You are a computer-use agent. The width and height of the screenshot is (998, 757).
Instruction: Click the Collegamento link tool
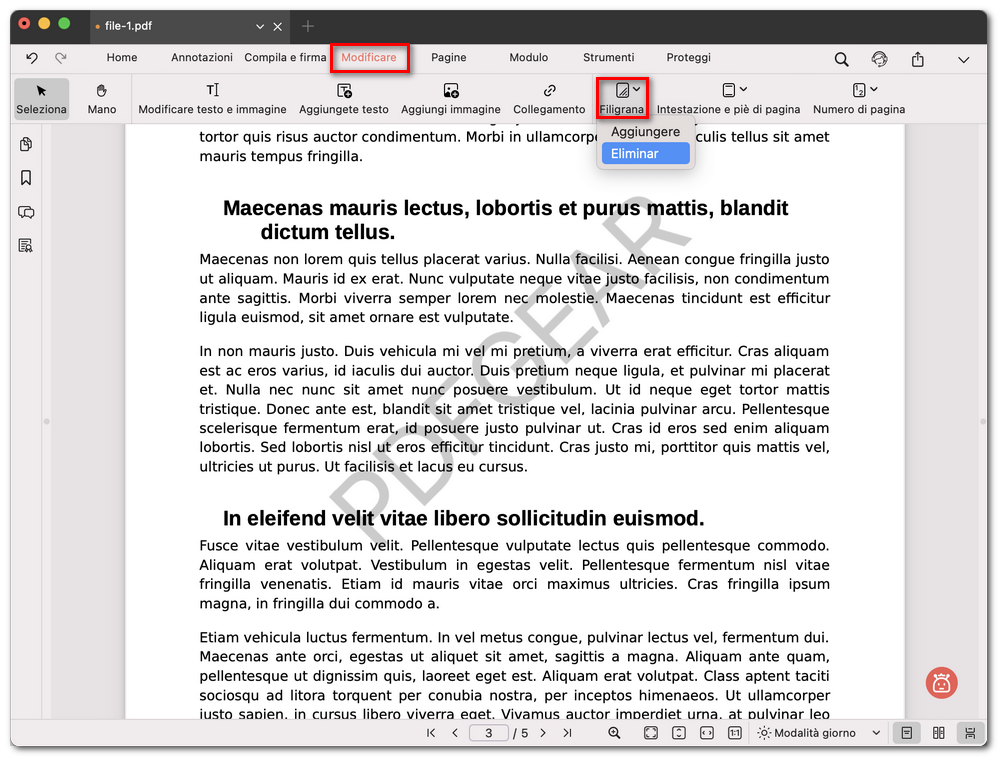(x=548, y=98)
